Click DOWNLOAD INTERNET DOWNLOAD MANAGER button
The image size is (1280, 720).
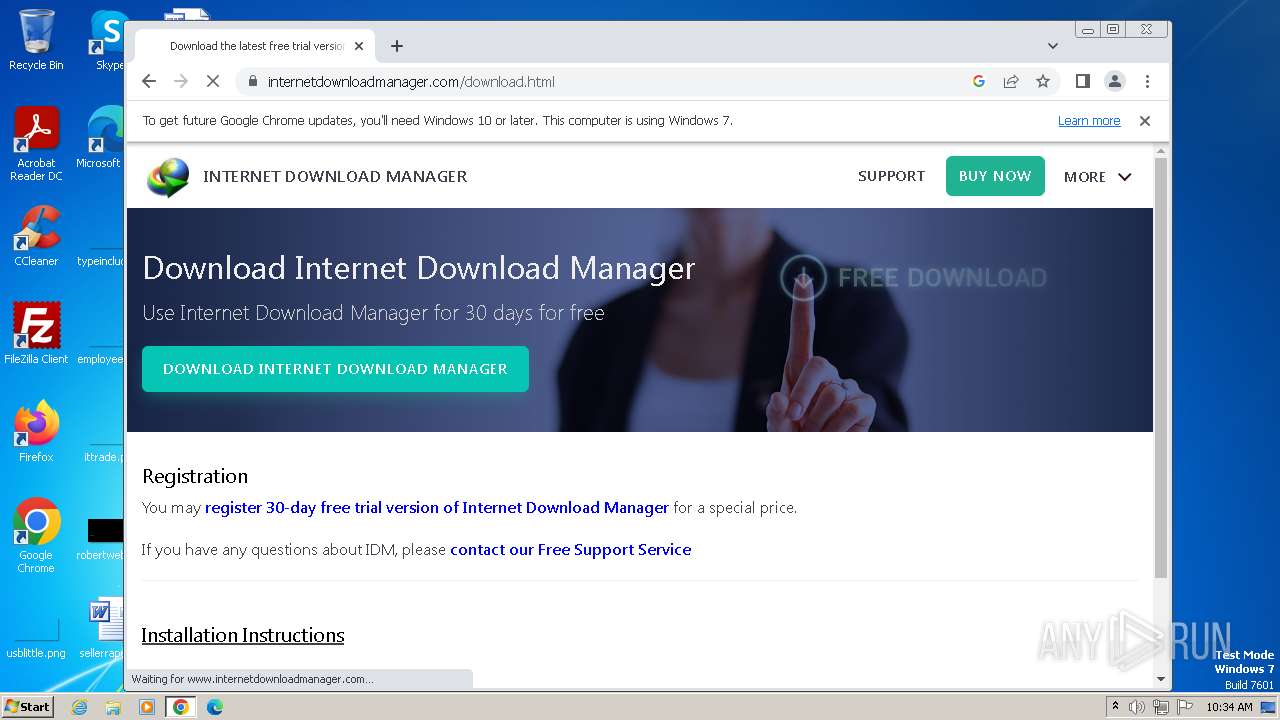[x=335, y=369]
